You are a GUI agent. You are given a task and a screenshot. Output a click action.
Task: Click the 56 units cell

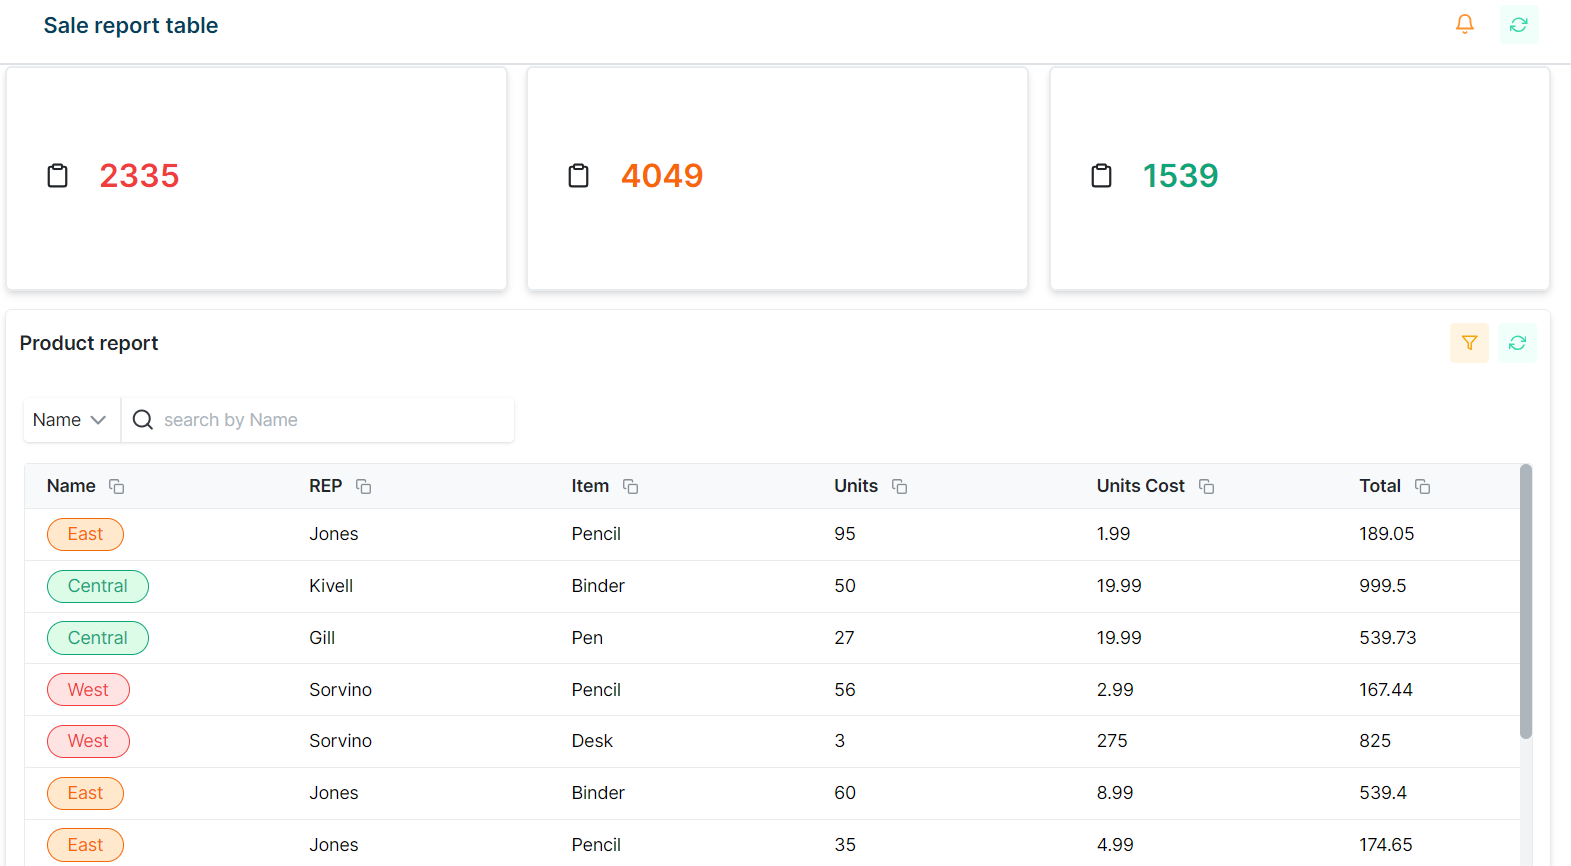[x=845, y=690]
